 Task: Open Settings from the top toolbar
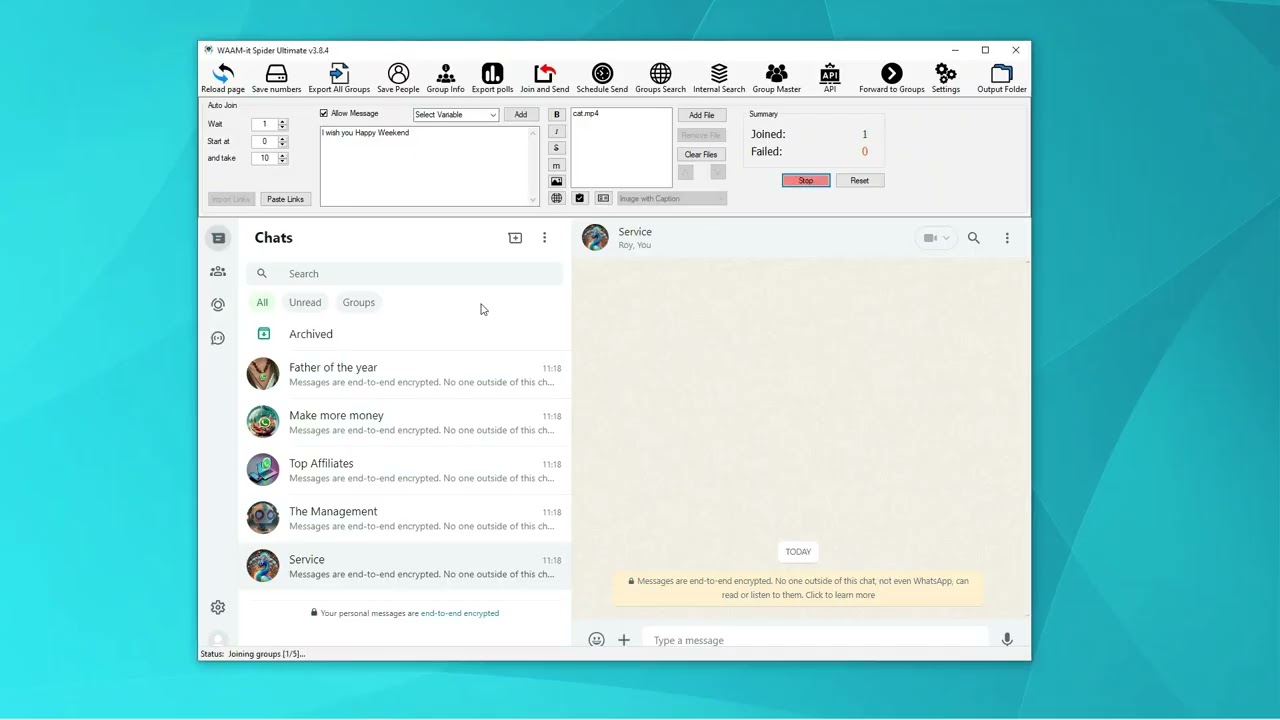pyautogui.click(x=945, y=78)
